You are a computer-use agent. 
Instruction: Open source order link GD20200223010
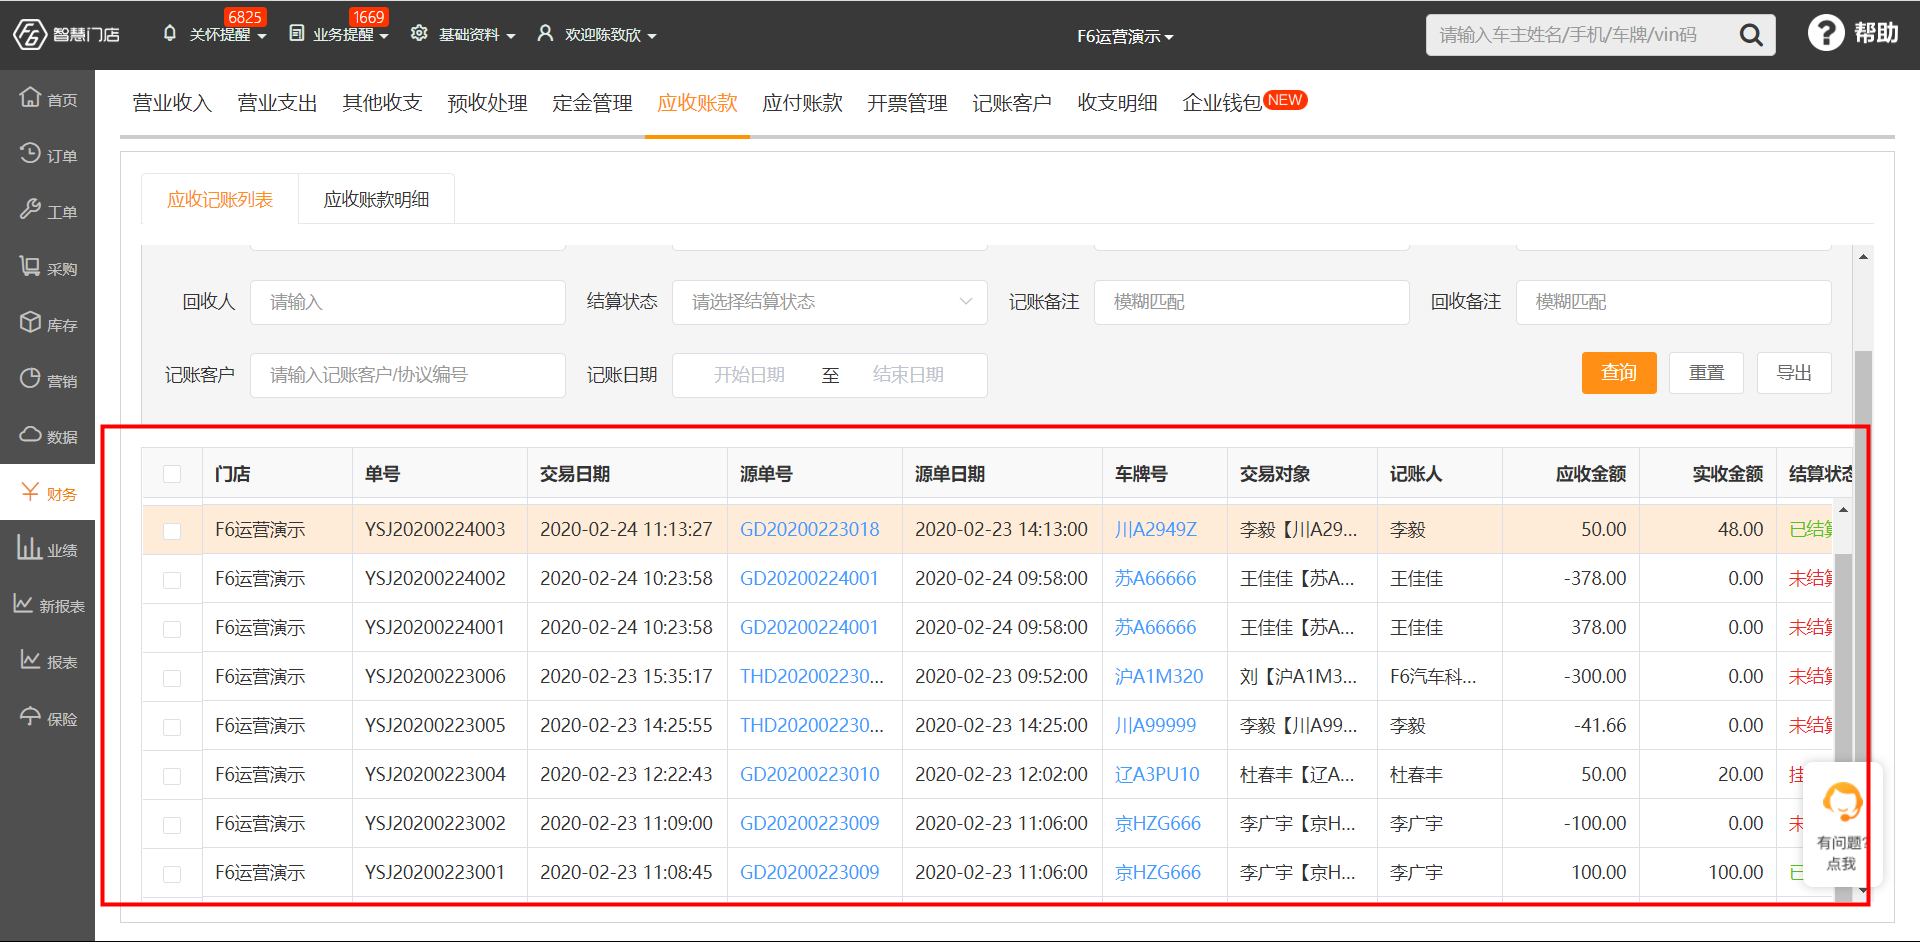(x=810, y=774)
